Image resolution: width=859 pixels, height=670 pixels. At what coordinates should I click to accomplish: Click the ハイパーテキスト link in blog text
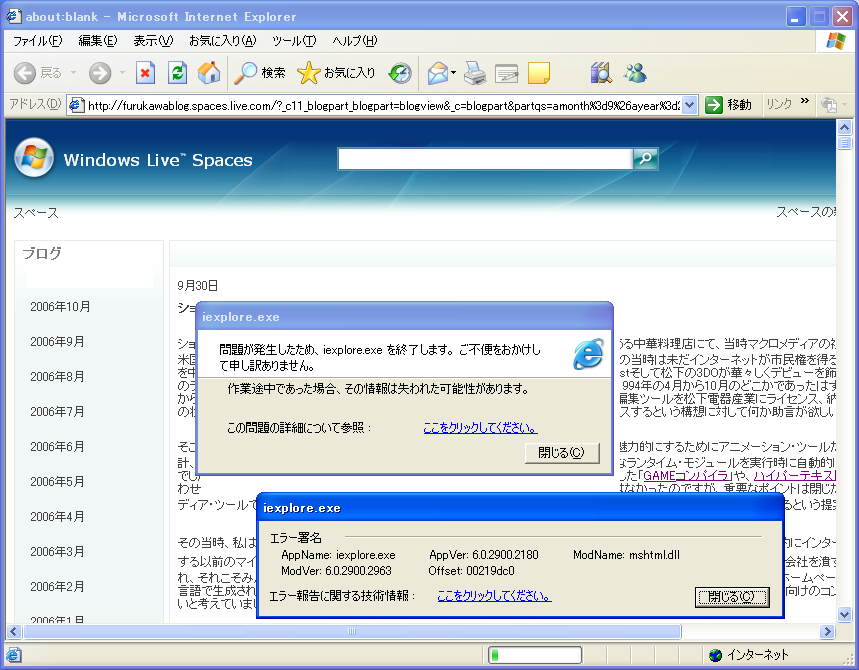coord(795,476)
